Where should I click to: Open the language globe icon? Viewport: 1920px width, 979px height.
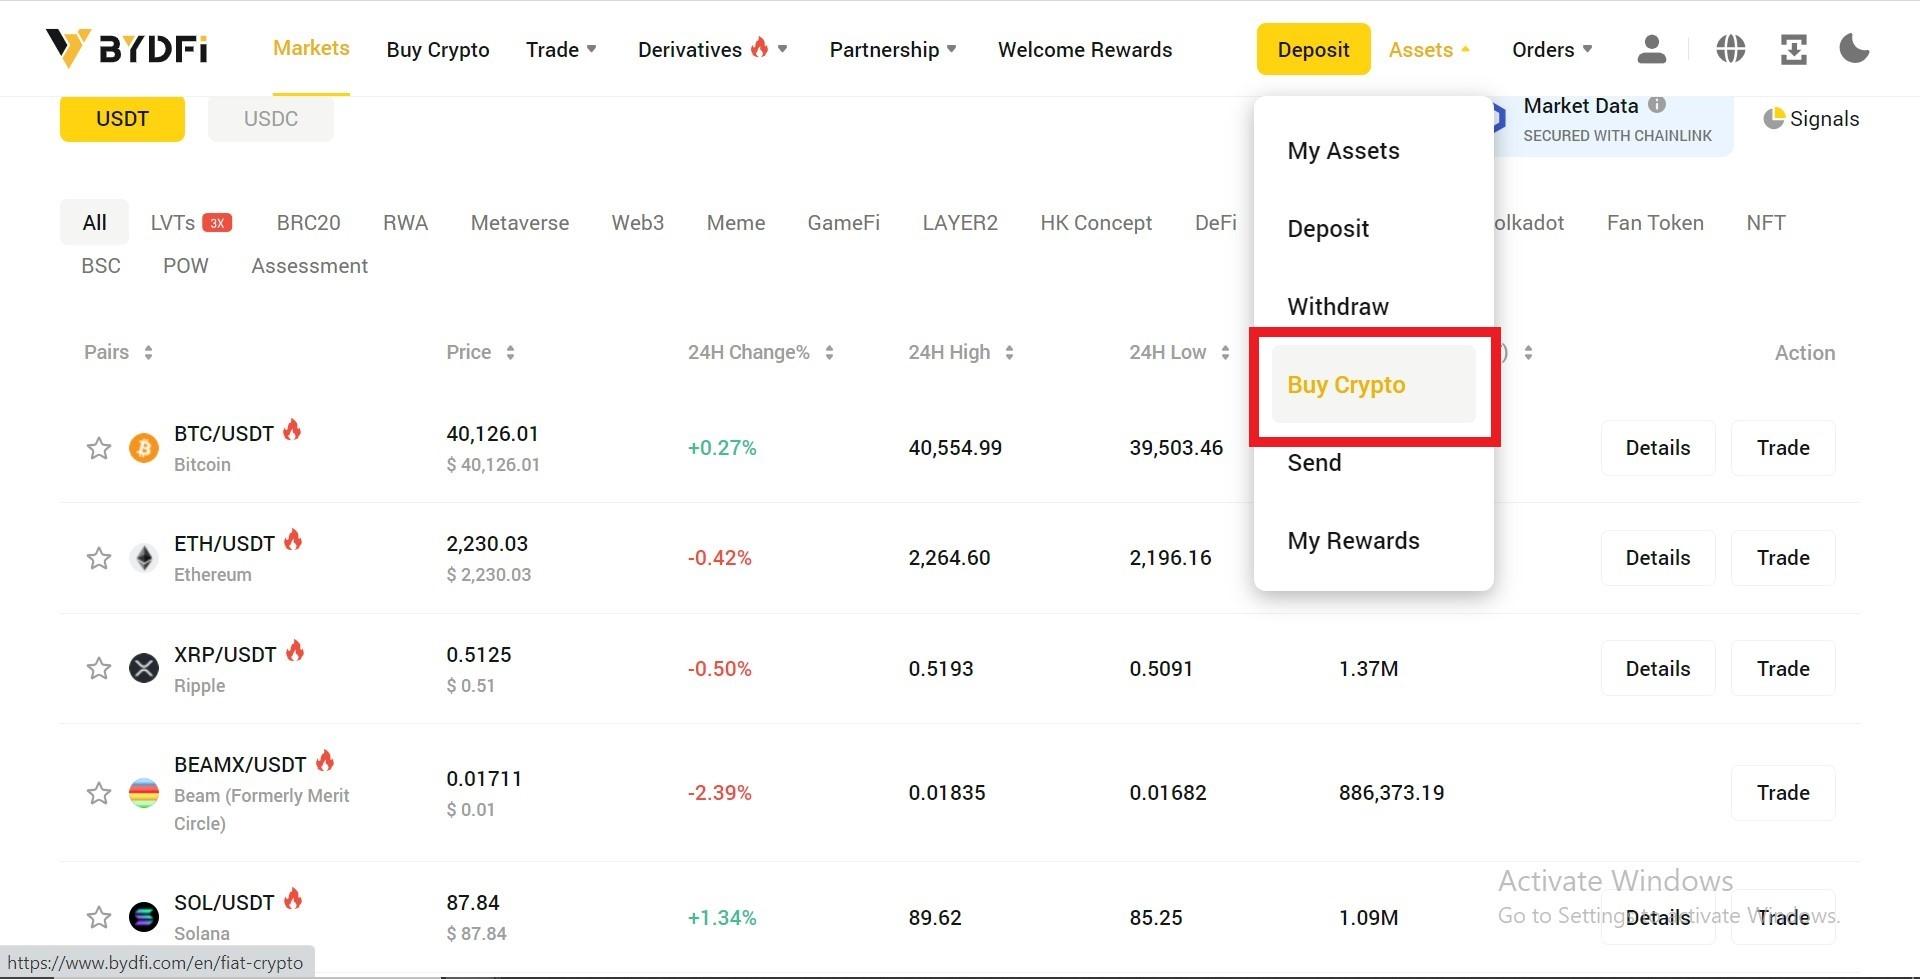click(x=1730, y=49)
